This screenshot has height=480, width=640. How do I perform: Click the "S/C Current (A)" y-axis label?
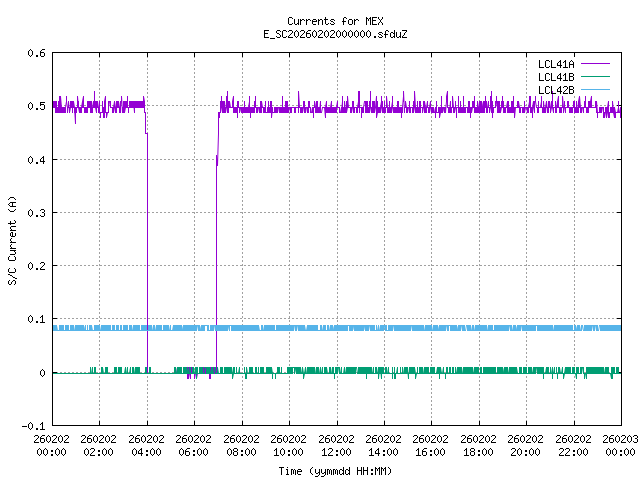13,240
